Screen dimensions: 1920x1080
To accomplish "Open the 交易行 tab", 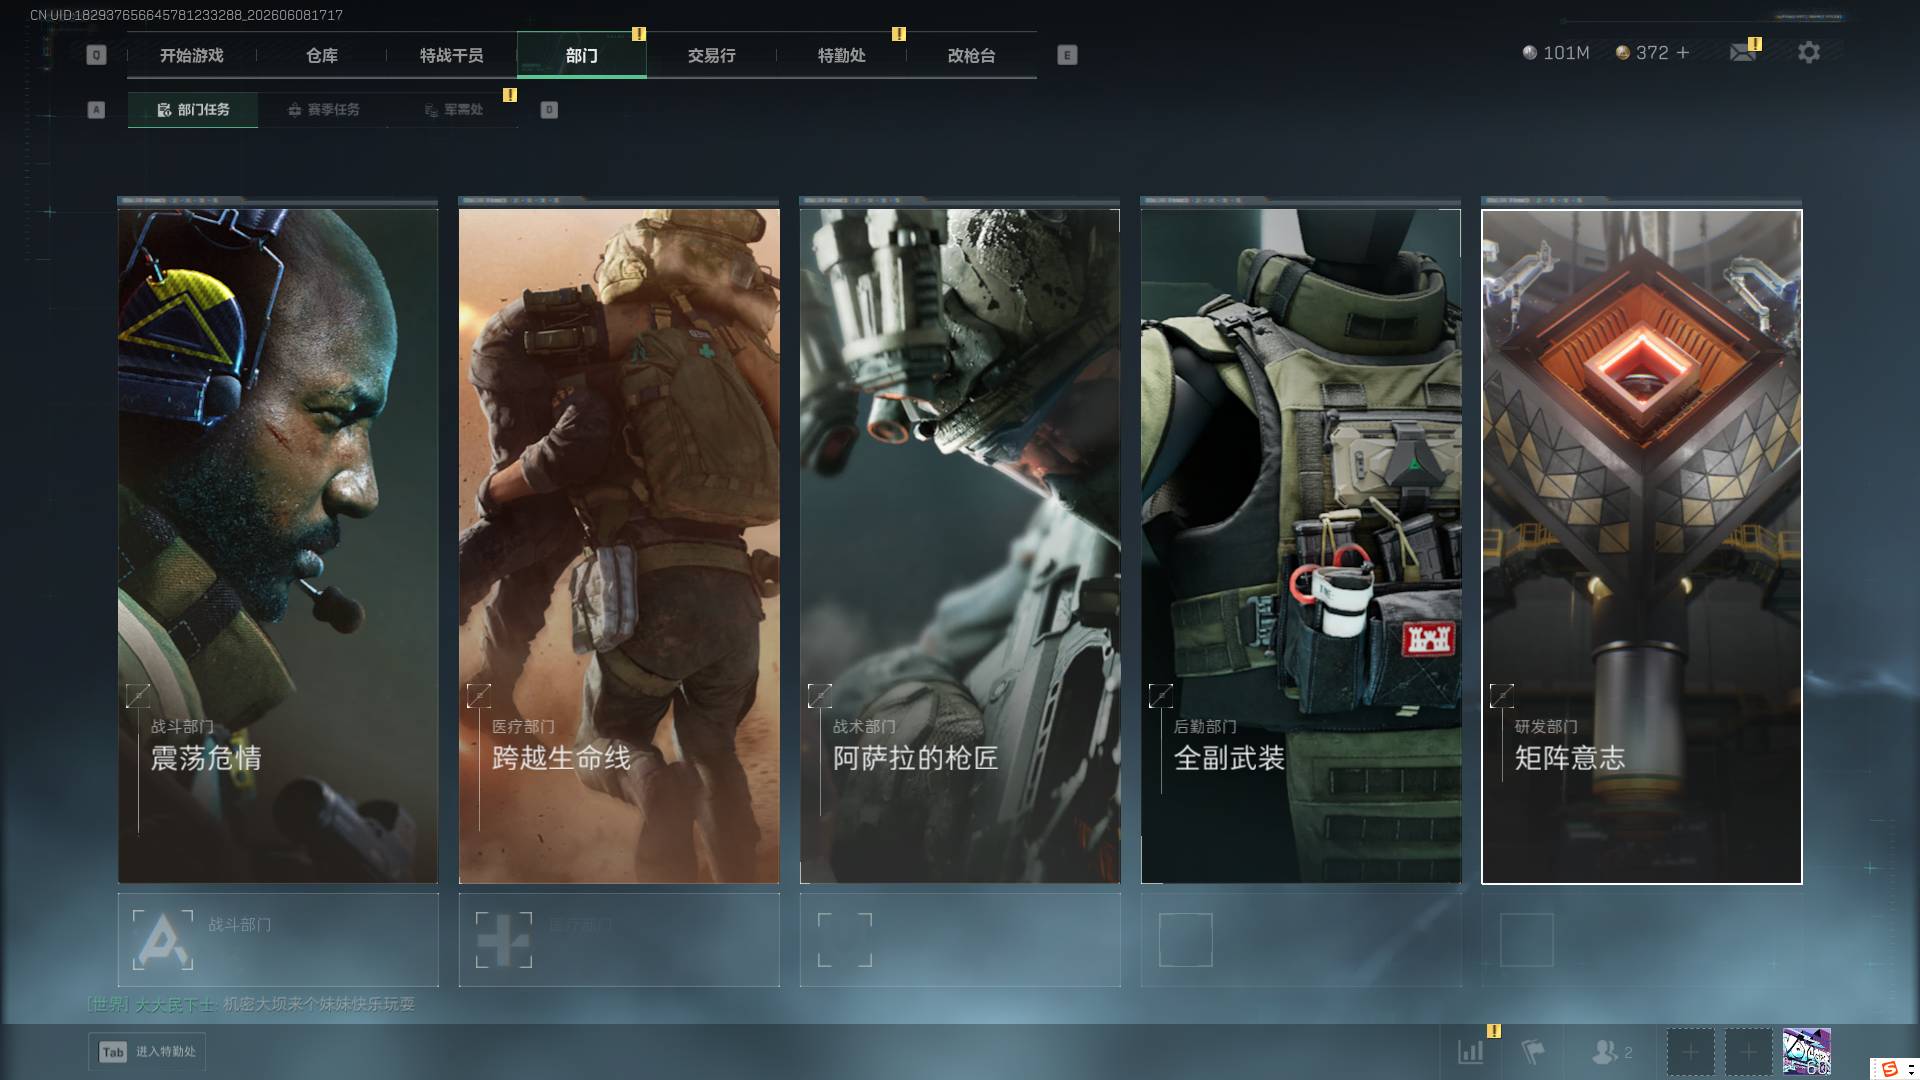I will [x=711, y=56].
